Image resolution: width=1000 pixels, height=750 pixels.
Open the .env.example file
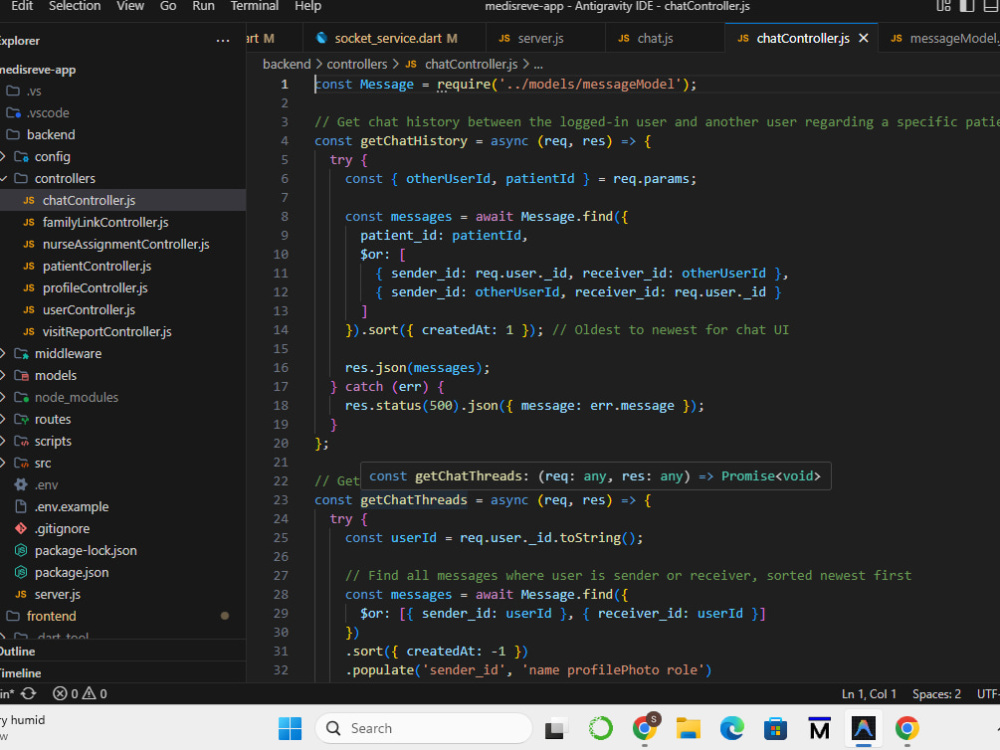(x=122, y=507)
